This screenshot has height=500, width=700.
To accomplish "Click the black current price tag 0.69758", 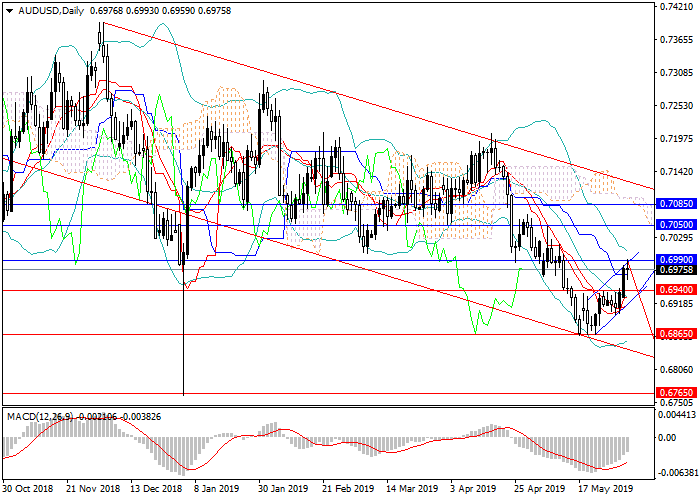I will [676, 269].
